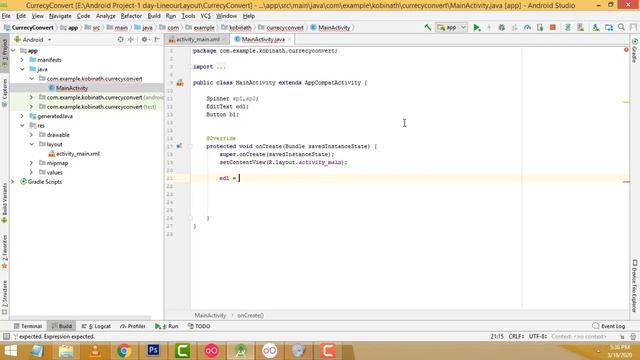Select MainActivity in the project tree
The width and height of the screenshot is (640, 360).
pyautogui.click(x=72, y=88)
